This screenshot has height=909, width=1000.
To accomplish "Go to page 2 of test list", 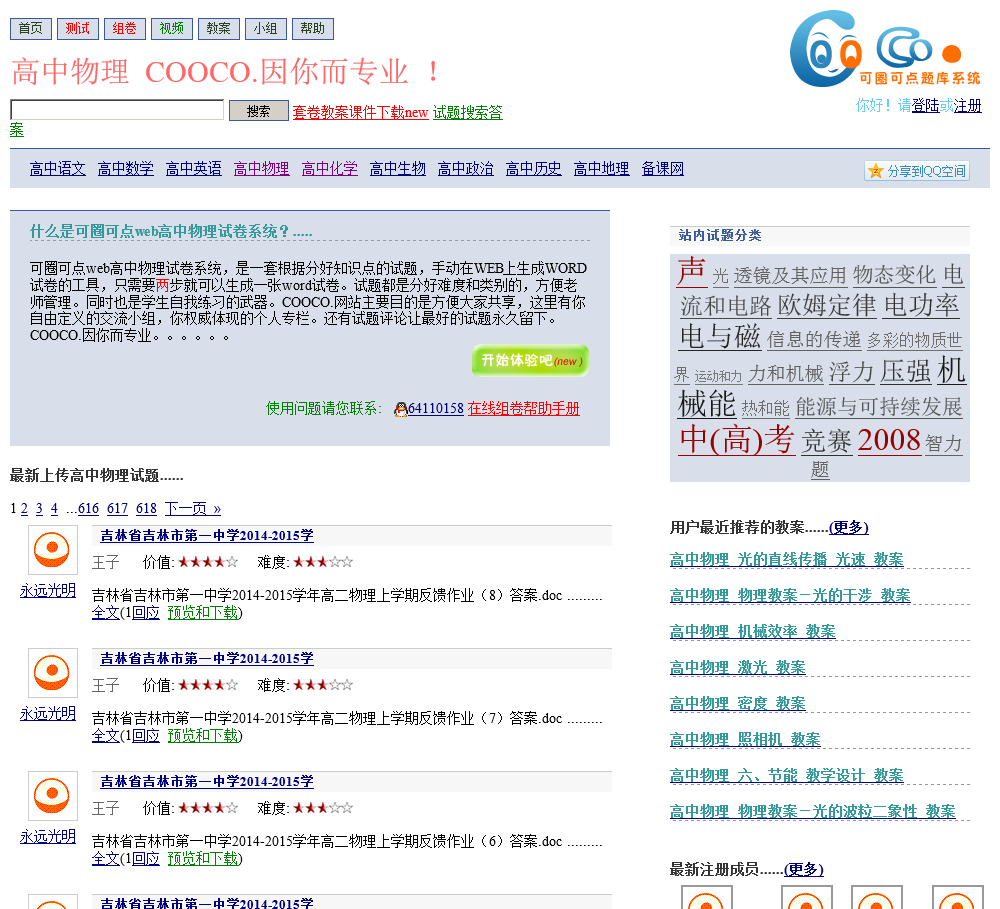I will point(24,509).
